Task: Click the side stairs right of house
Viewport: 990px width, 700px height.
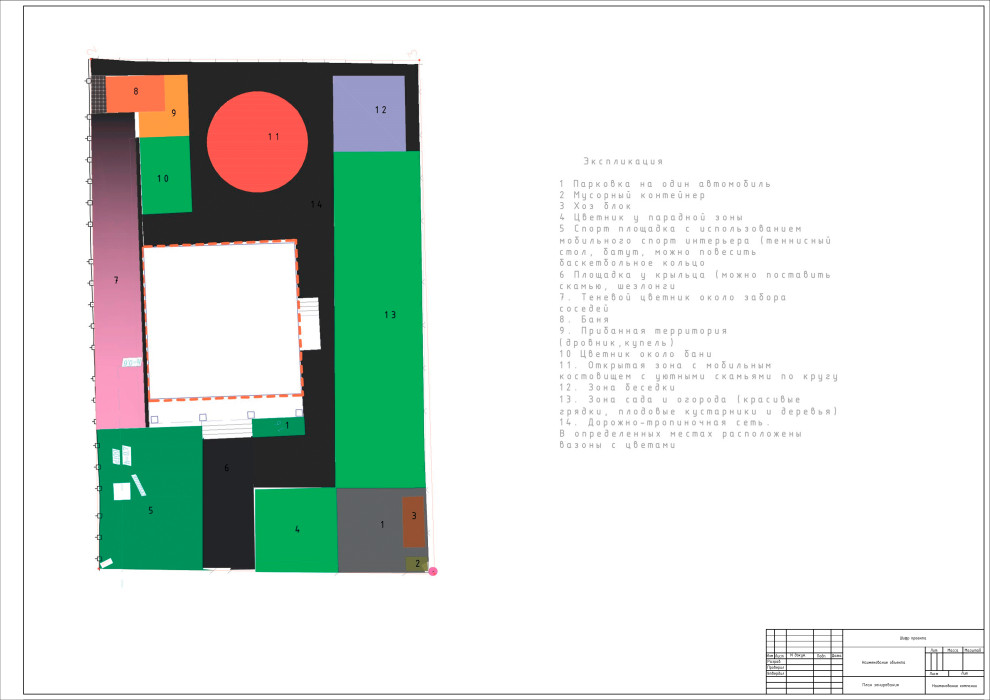Action: [x=309, y=322]
